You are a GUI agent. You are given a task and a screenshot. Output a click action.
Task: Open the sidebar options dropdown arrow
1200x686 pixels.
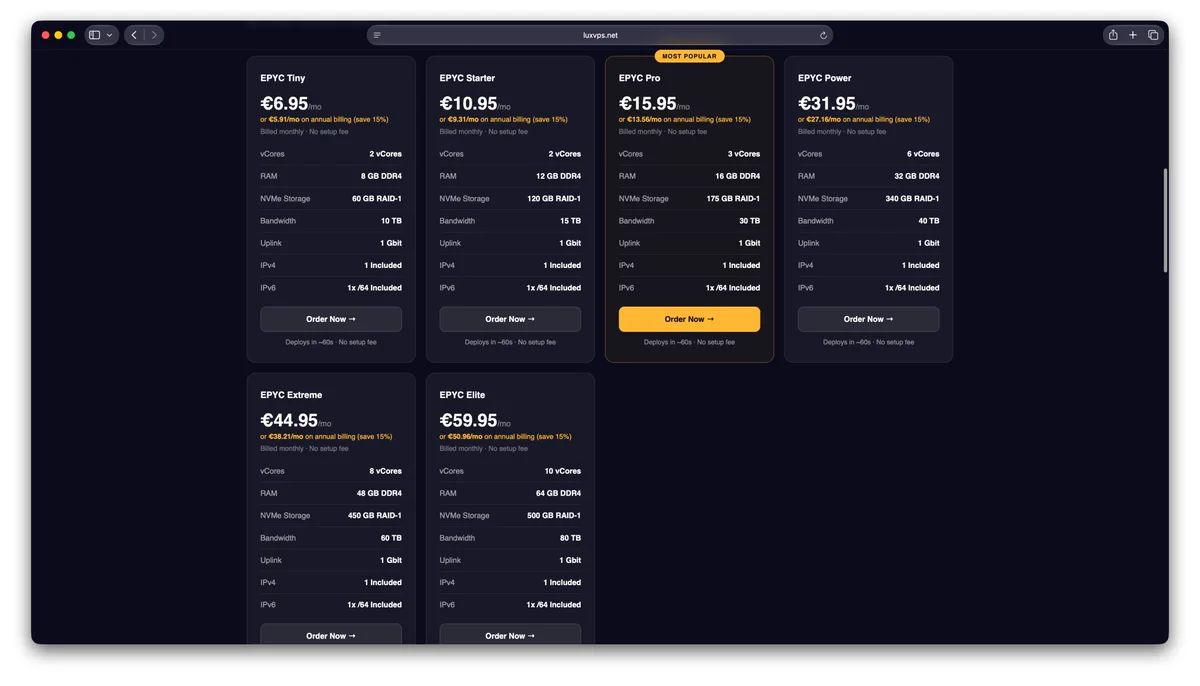109,35
